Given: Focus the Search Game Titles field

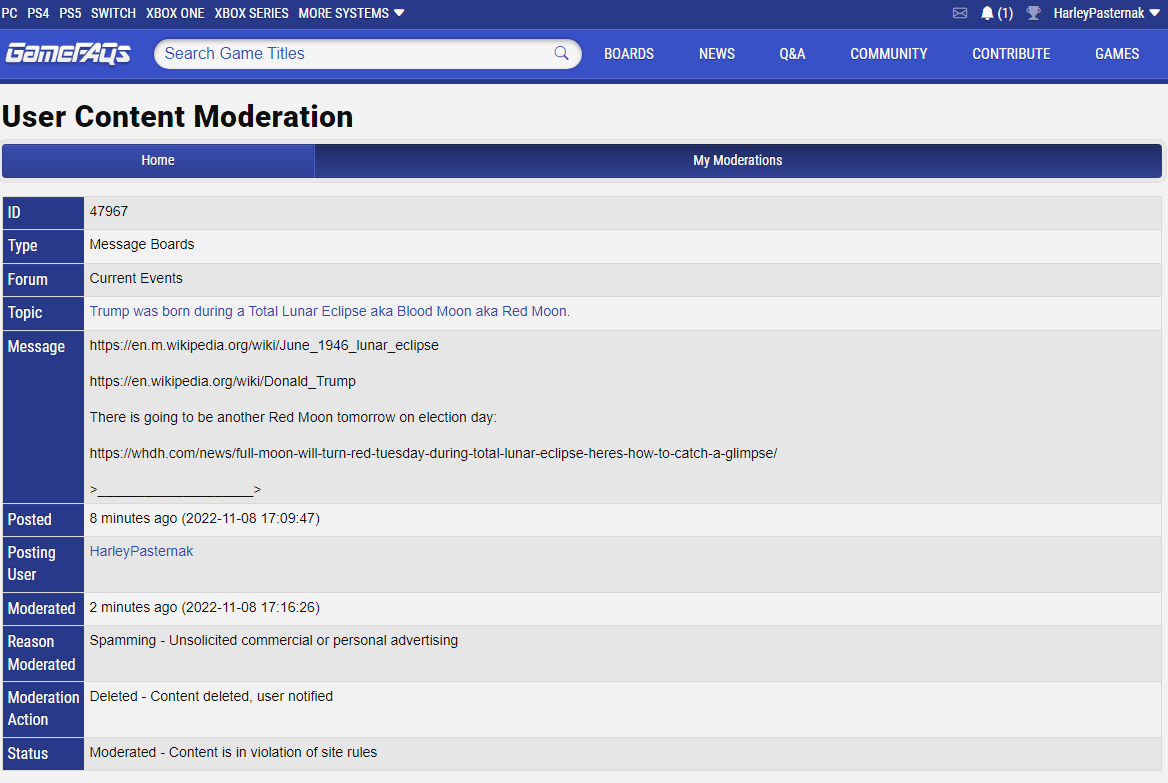Looking at the screenshot, I should point(367,54).
